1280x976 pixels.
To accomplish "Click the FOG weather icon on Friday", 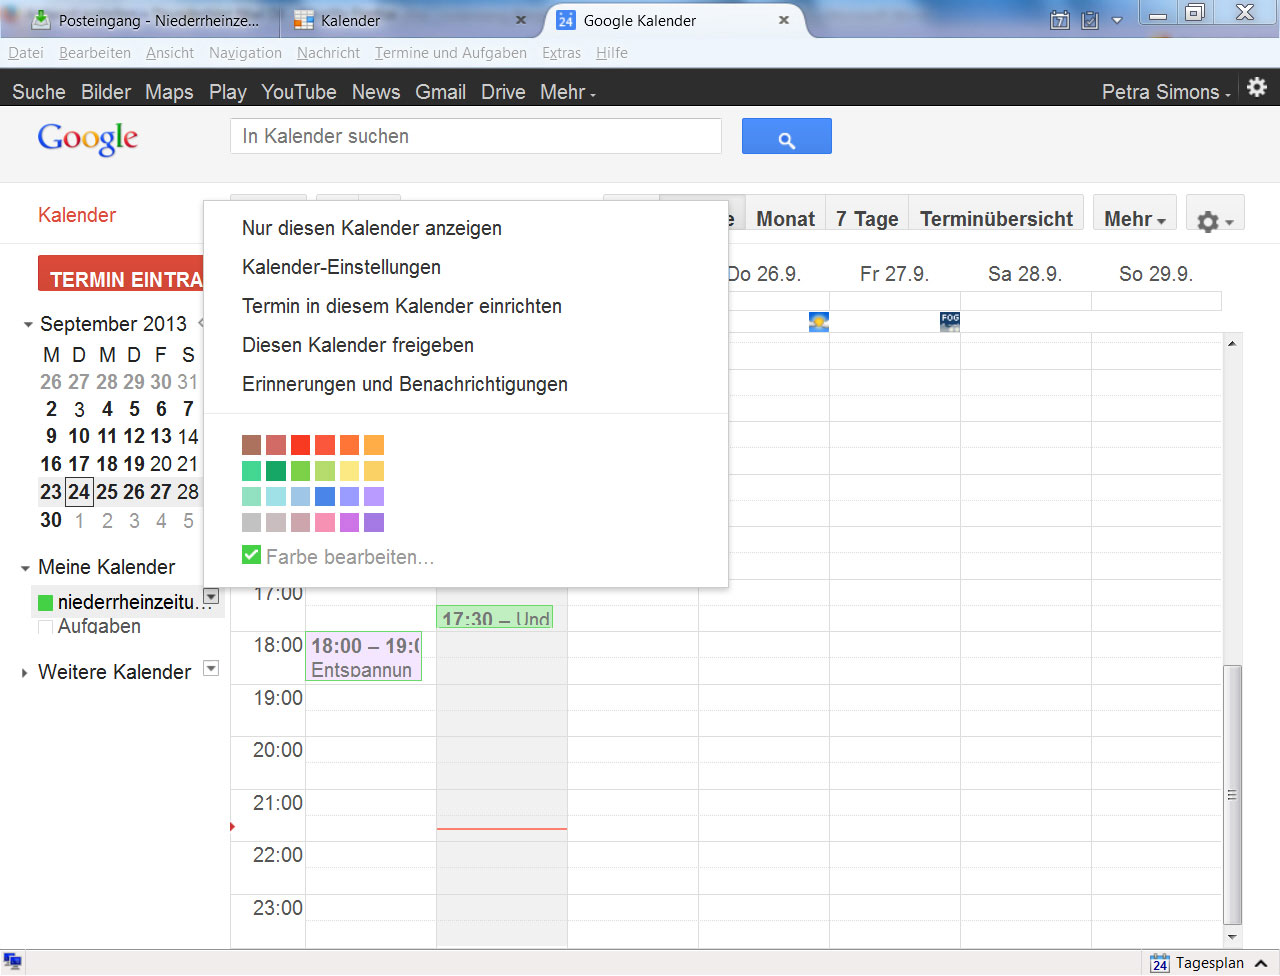I will click(949, 321).
